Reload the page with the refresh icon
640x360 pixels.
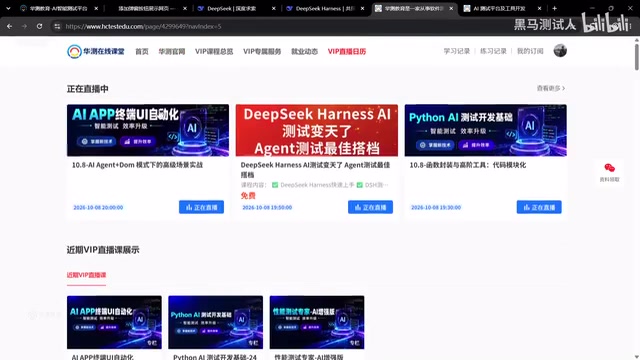click(x=39, y=26)
